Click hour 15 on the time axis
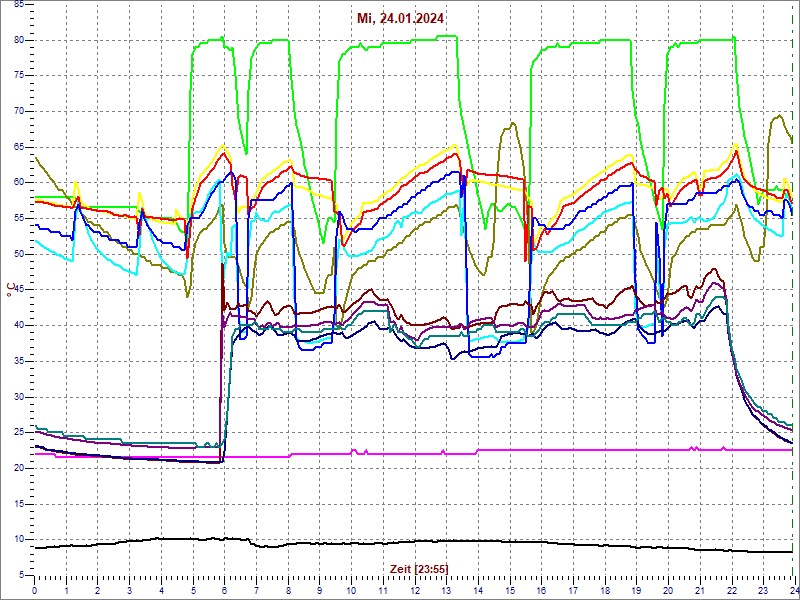 [510, 590]
